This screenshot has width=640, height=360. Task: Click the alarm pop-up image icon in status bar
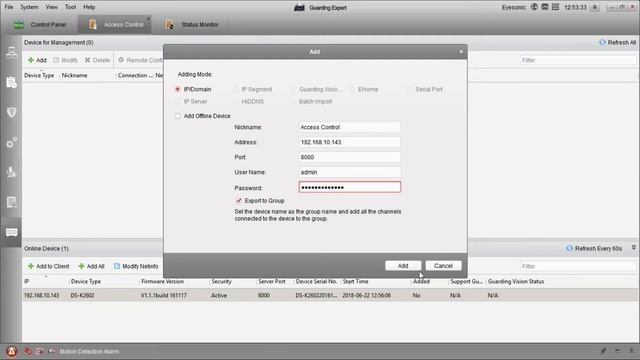click(39, 351)
